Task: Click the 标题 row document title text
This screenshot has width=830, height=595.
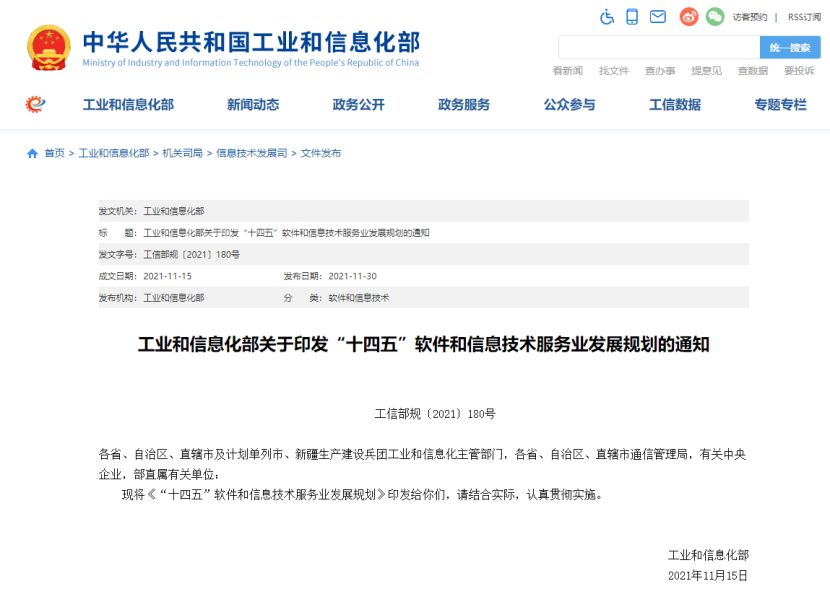Action: pyautogui.click(x=286, y=233)
